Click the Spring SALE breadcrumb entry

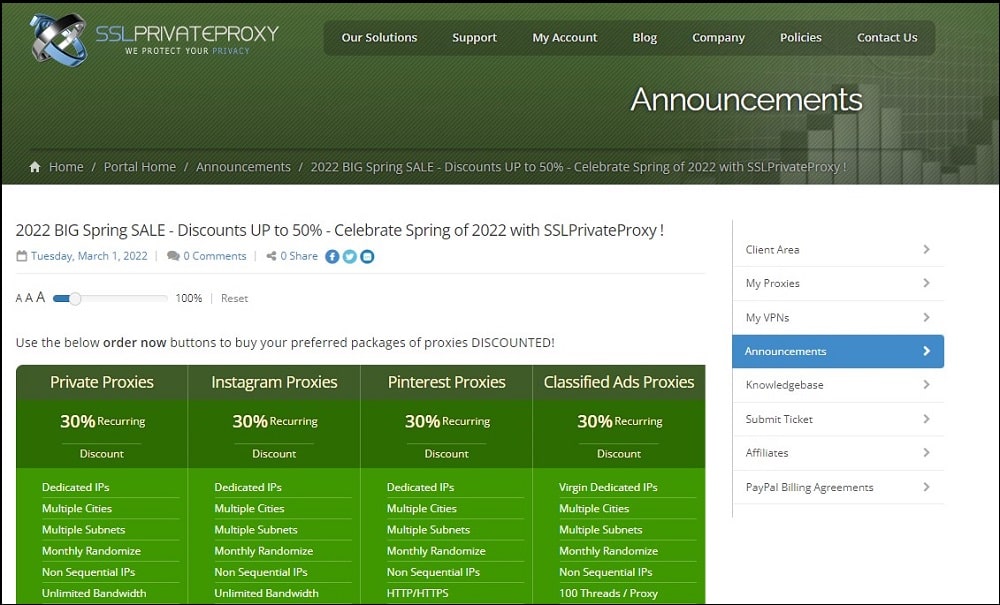[x=578, y=167]
